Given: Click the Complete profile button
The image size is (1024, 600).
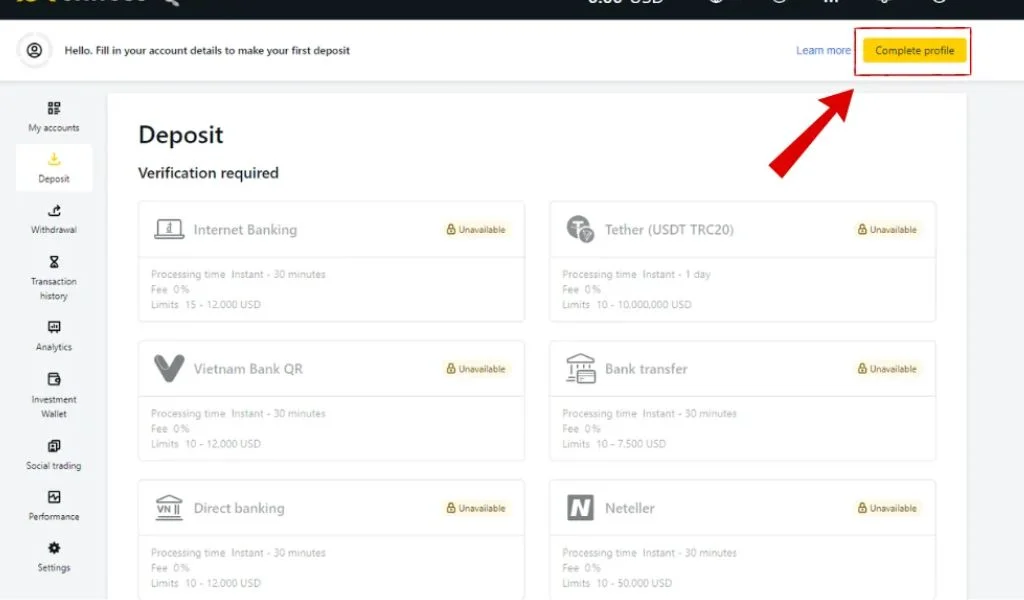Looking at the screenshot, I should [913, 50].
